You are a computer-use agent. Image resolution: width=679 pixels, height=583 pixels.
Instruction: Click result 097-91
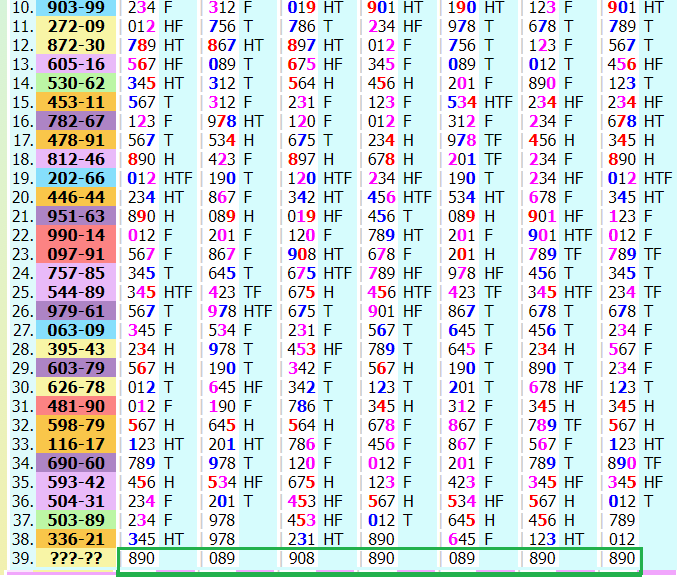(76, 254)
